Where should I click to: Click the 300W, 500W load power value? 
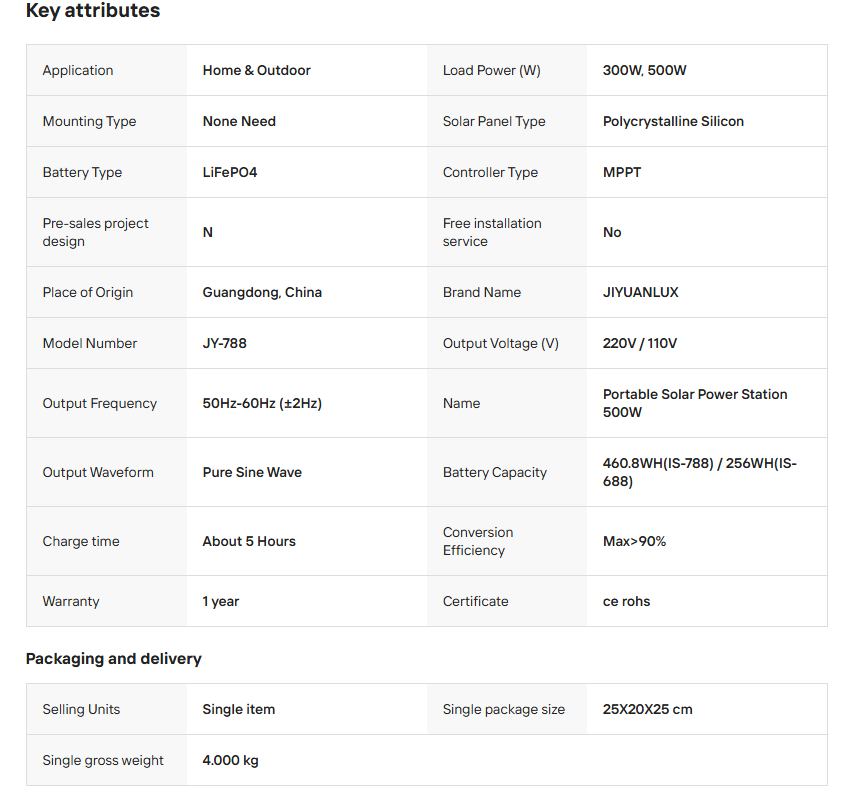point(644,70)
